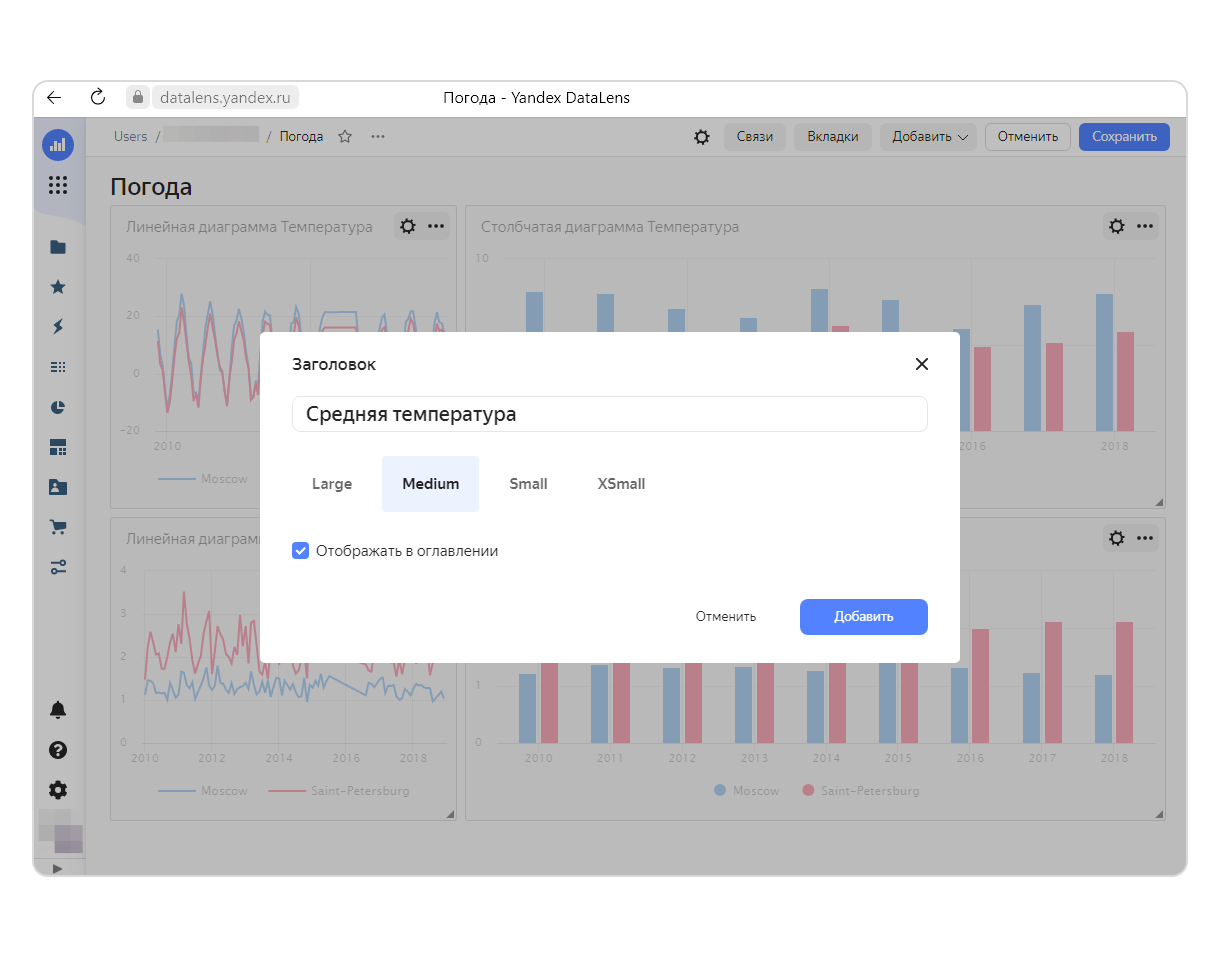Click resize handle of bottom-left line chart widget

coord(450,815)
